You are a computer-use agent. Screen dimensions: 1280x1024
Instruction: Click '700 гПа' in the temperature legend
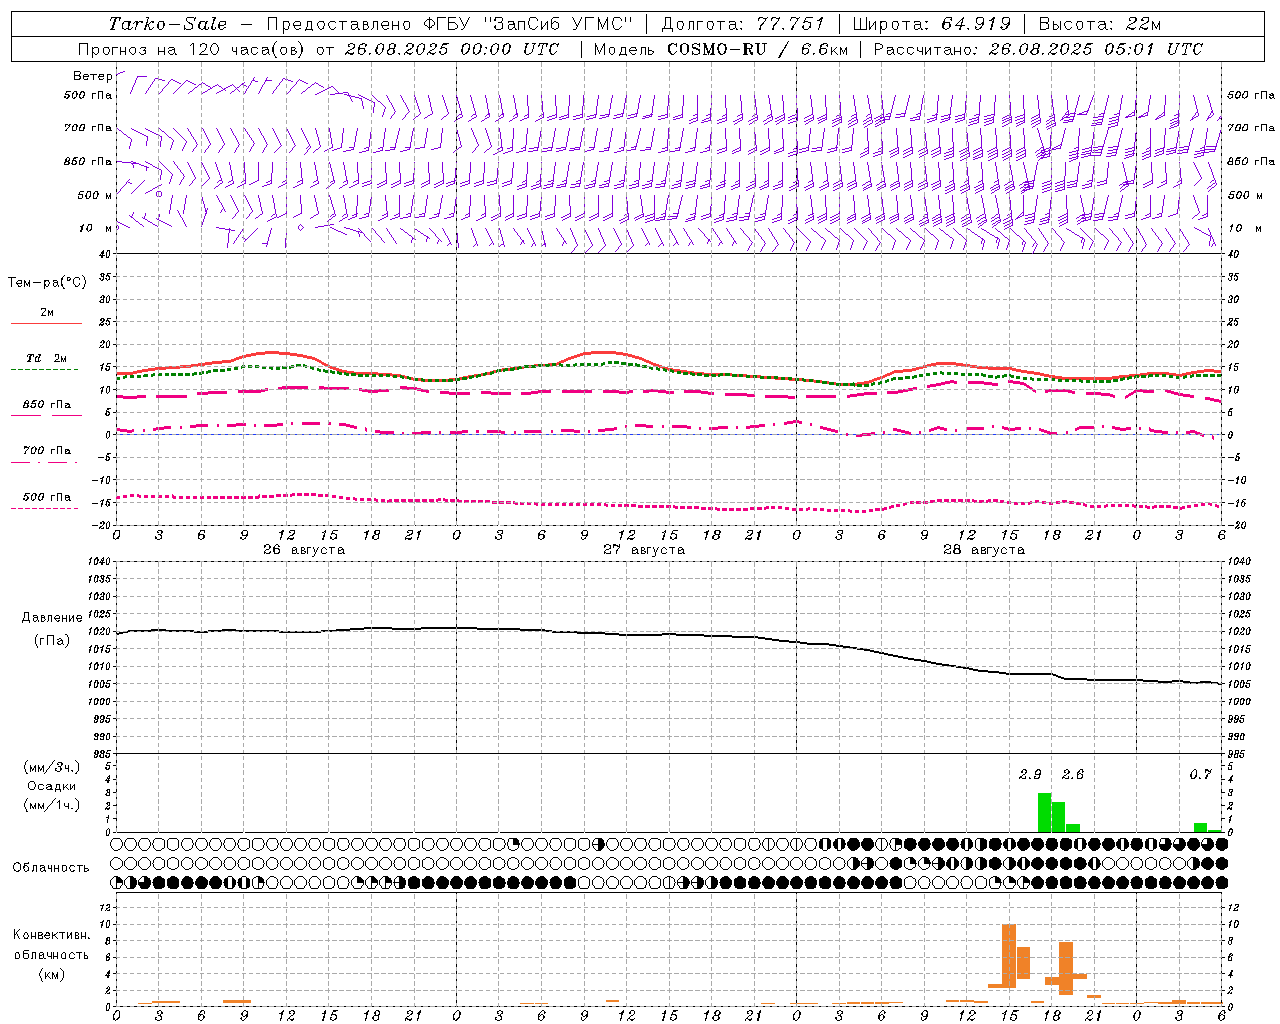coord(47,451)
